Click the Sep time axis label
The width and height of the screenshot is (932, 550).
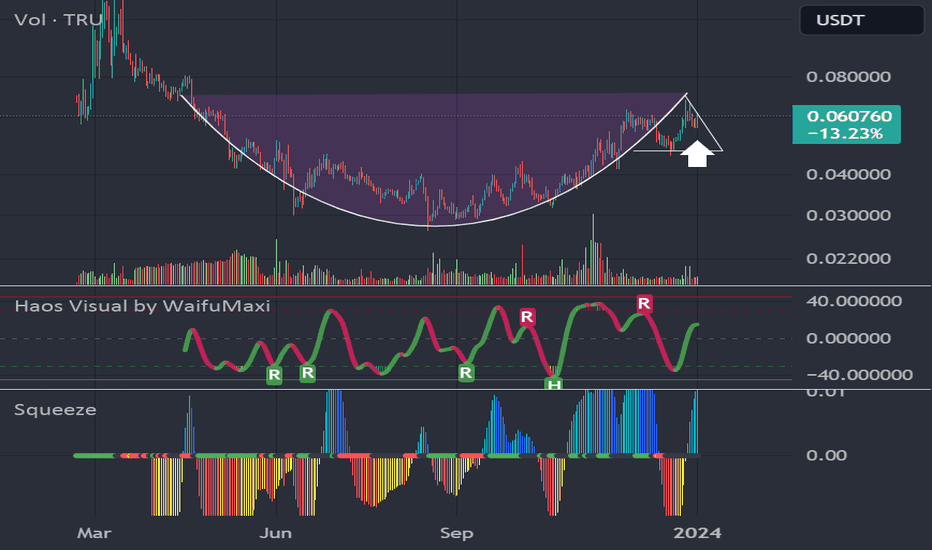coord(456,533)
